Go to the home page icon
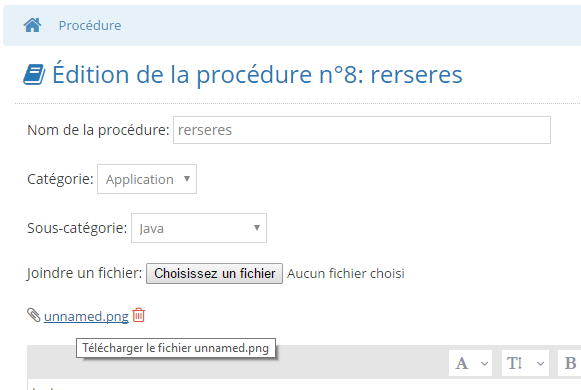Image resolution: width=581 pixels, height=390 pixels. pyautogui.click(x=32, y=25)
